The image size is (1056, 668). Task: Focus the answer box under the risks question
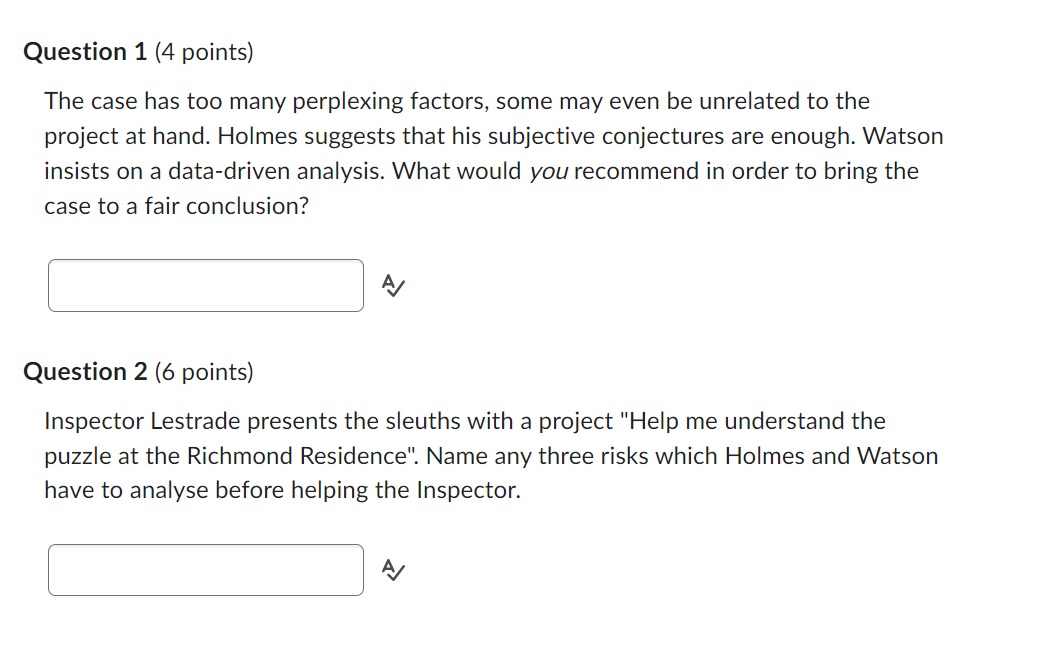point(205,570)
